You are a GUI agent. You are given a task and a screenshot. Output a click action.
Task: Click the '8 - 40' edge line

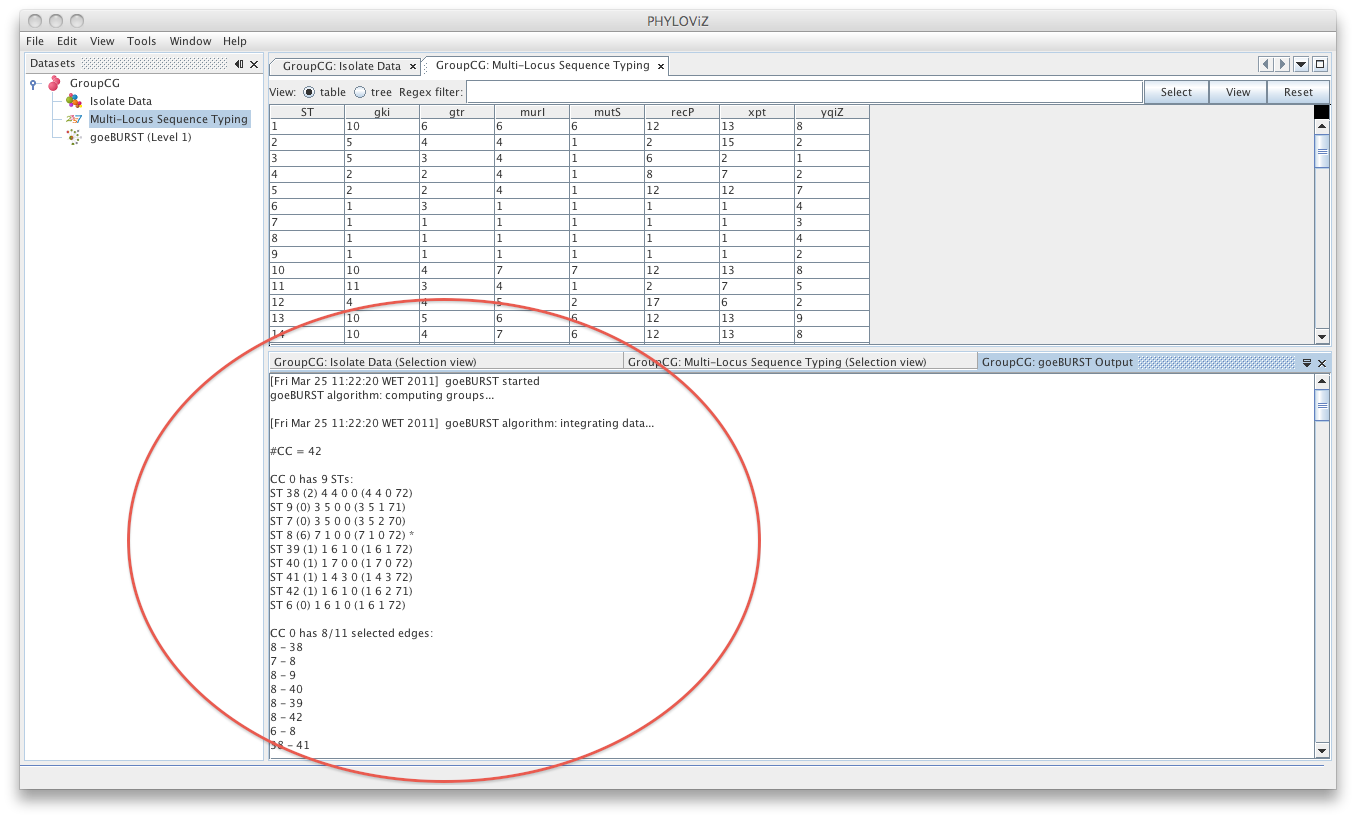coord(286,689)
